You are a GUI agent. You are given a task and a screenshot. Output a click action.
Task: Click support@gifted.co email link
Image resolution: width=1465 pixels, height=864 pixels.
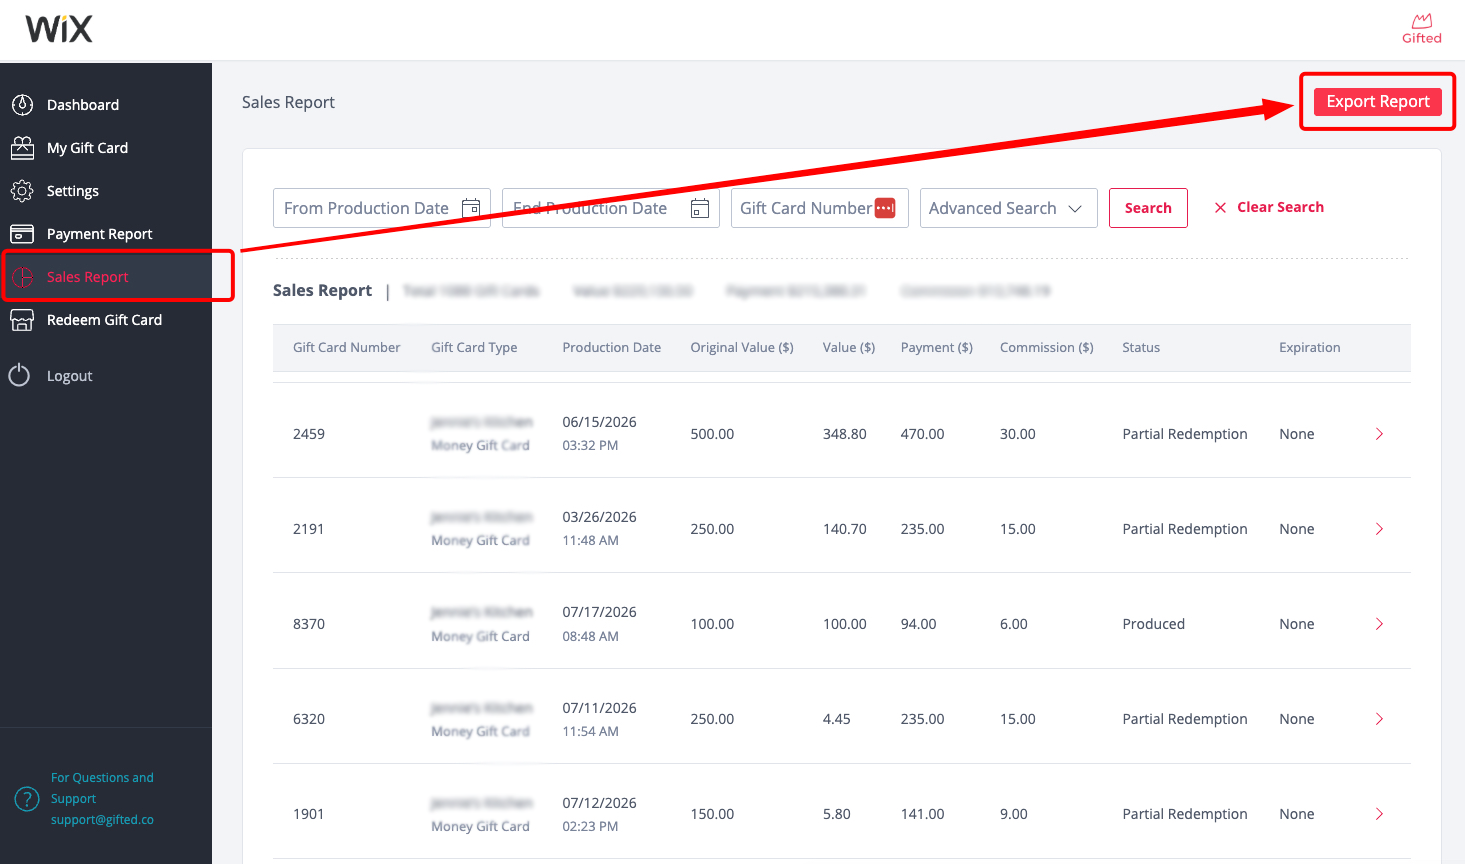102,820
